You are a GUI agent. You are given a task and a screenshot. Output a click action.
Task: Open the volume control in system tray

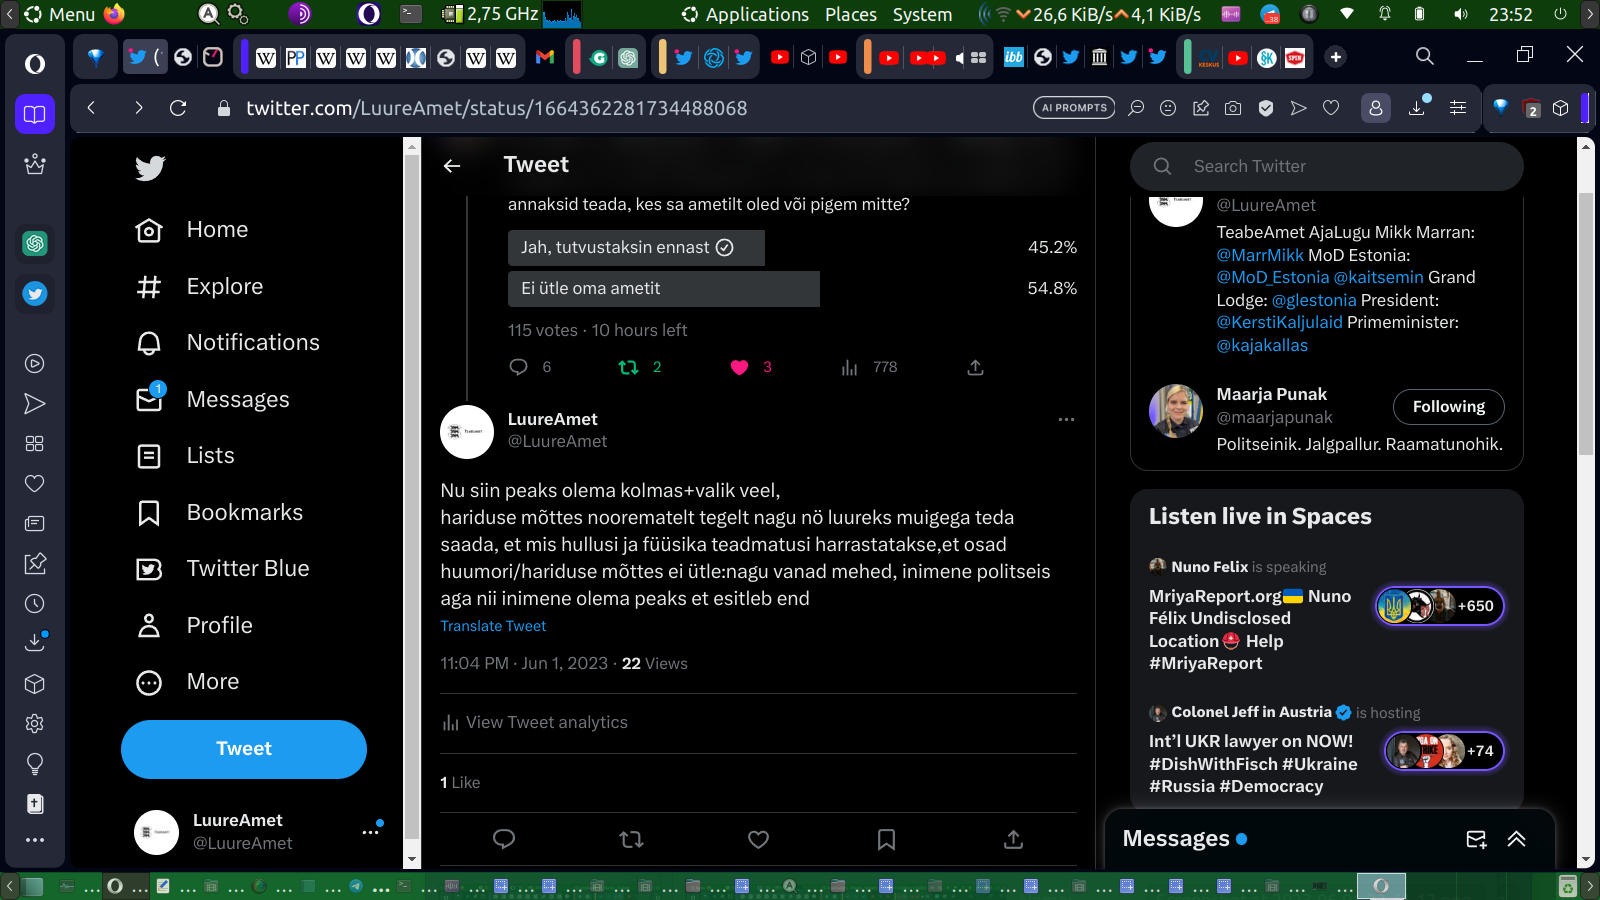1461,14
